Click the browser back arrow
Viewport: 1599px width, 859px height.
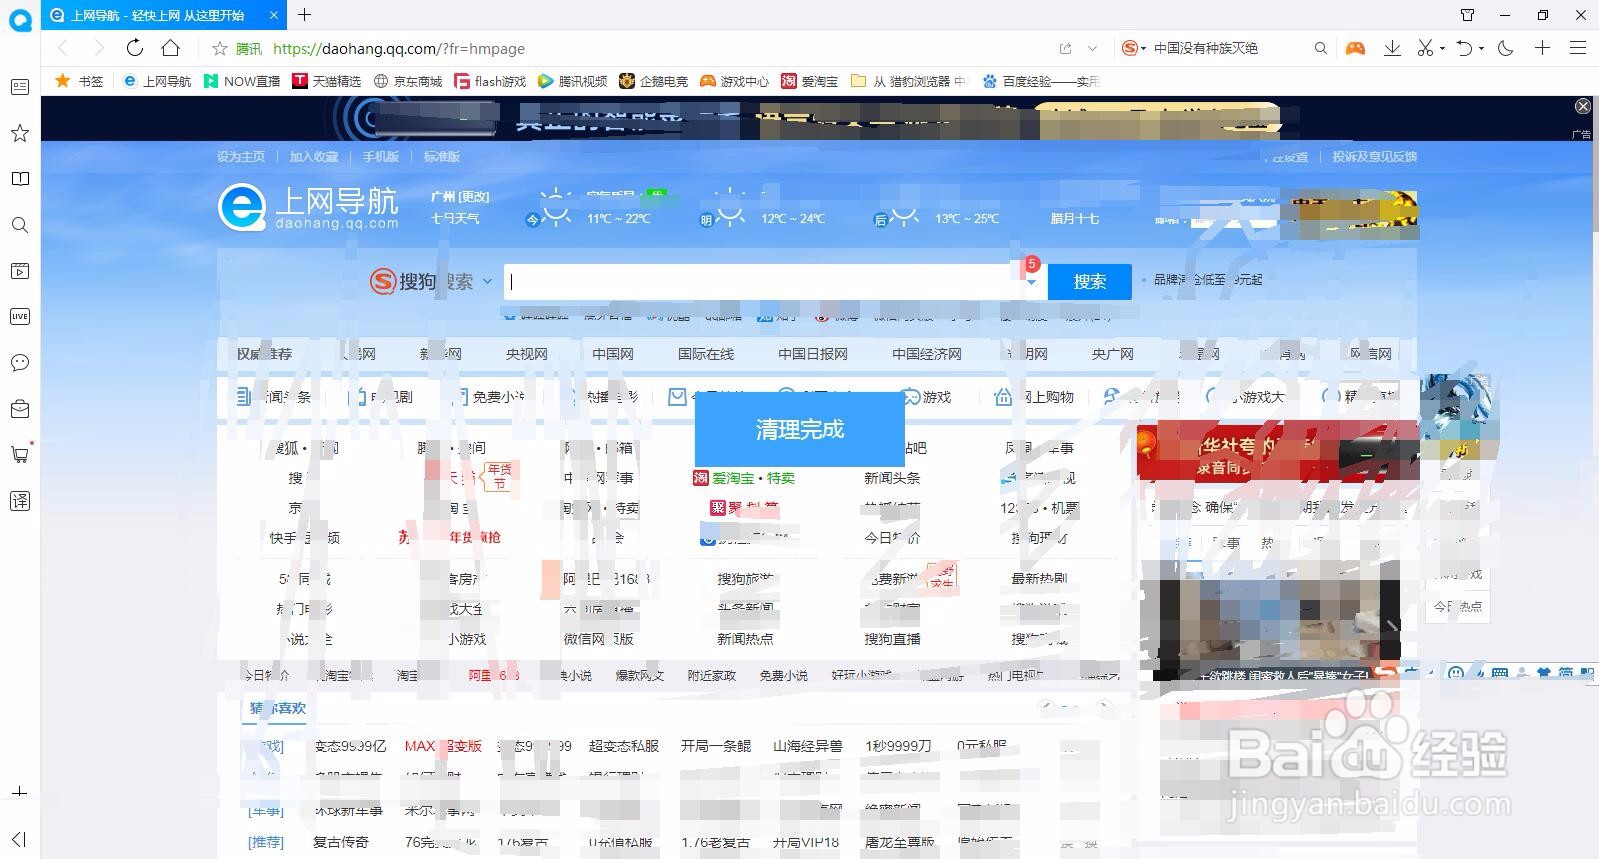tap(63, 48)
